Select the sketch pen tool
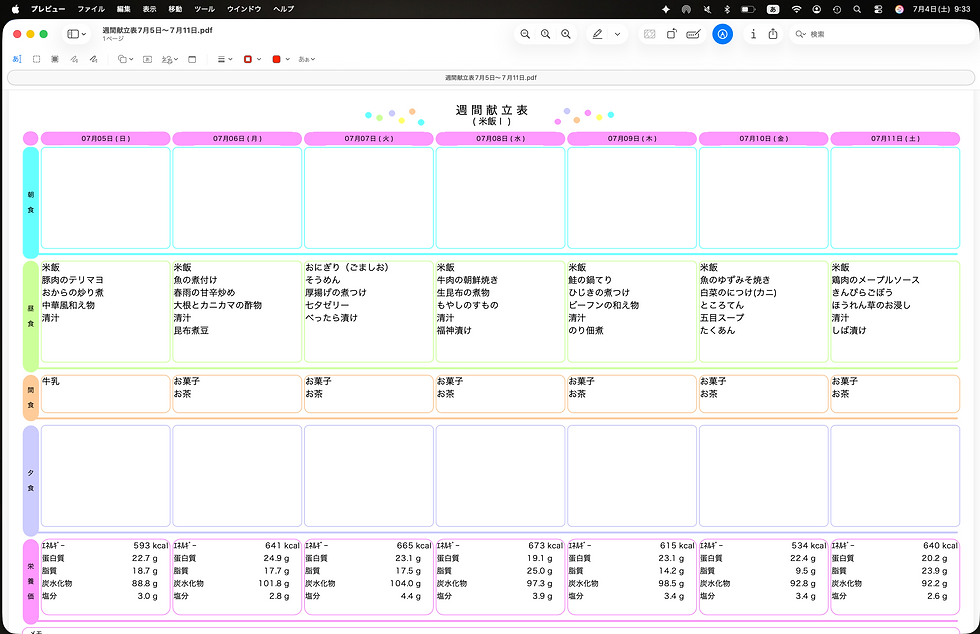 [x=74, y=59]
